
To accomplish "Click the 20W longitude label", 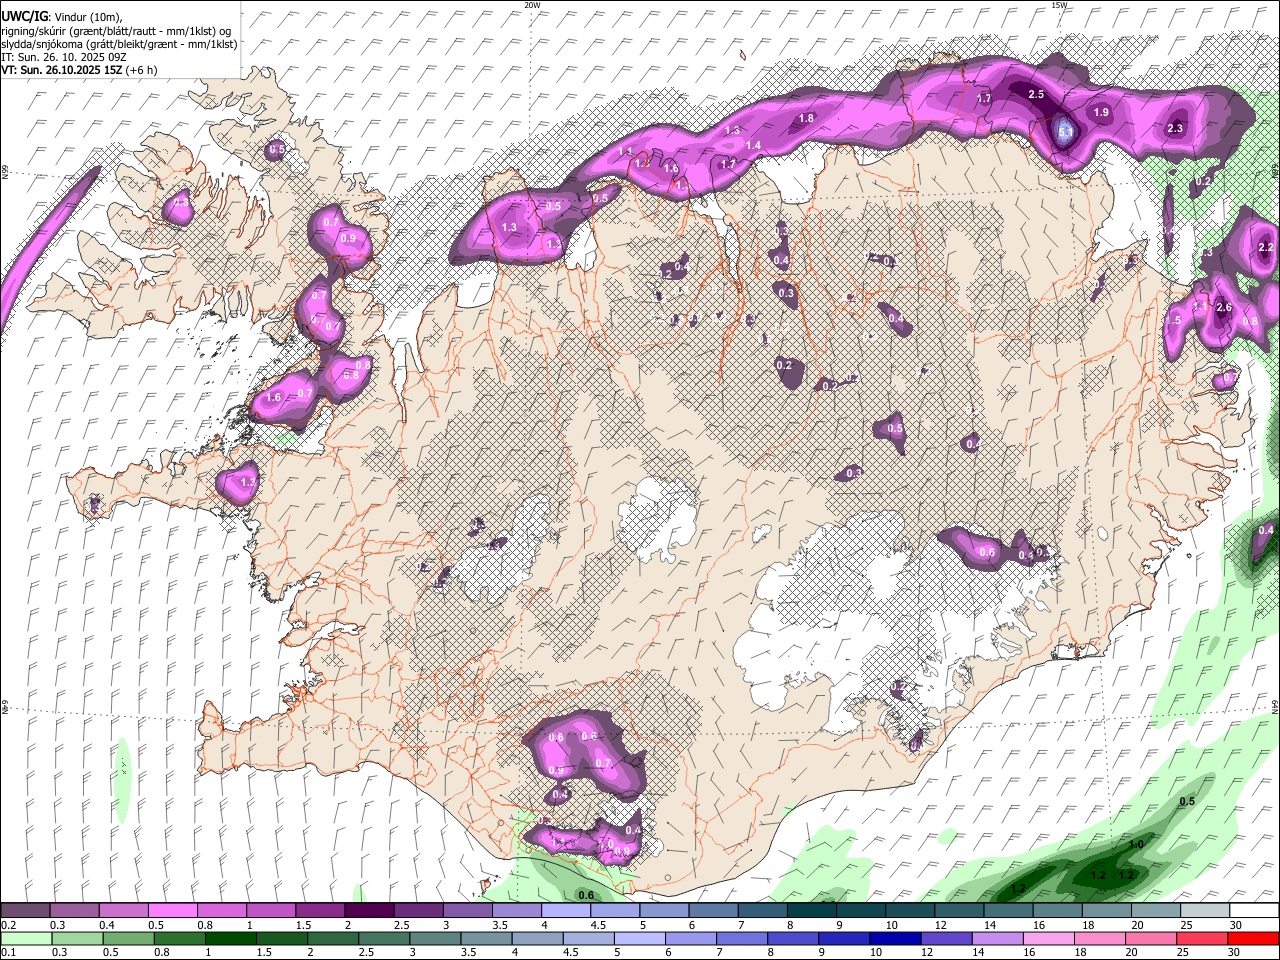I will tap(532, 5).
